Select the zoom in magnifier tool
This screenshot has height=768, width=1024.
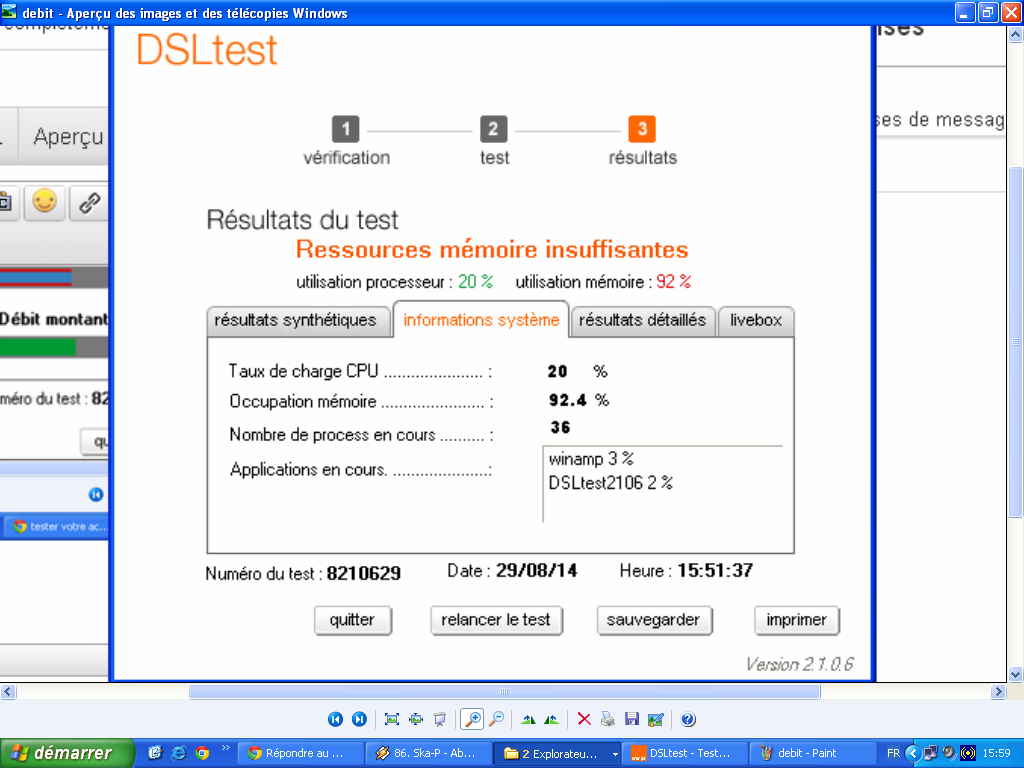point(472,719)
